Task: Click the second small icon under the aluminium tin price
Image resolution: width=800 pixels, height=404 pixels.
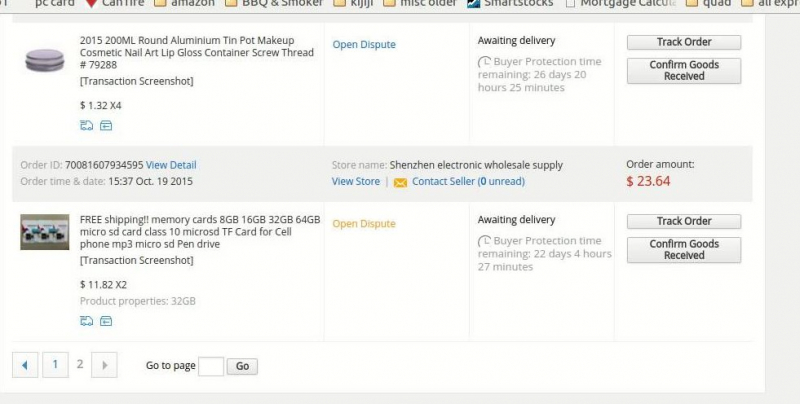Action: click(105, 125)
